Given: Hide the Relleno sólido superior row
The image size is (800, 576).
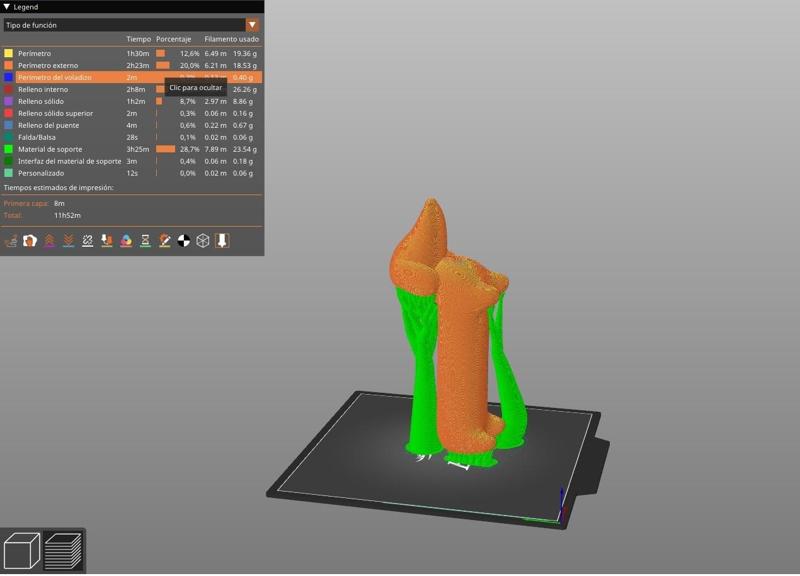Looking at the screenshot, I should click(x=132, y=113).
